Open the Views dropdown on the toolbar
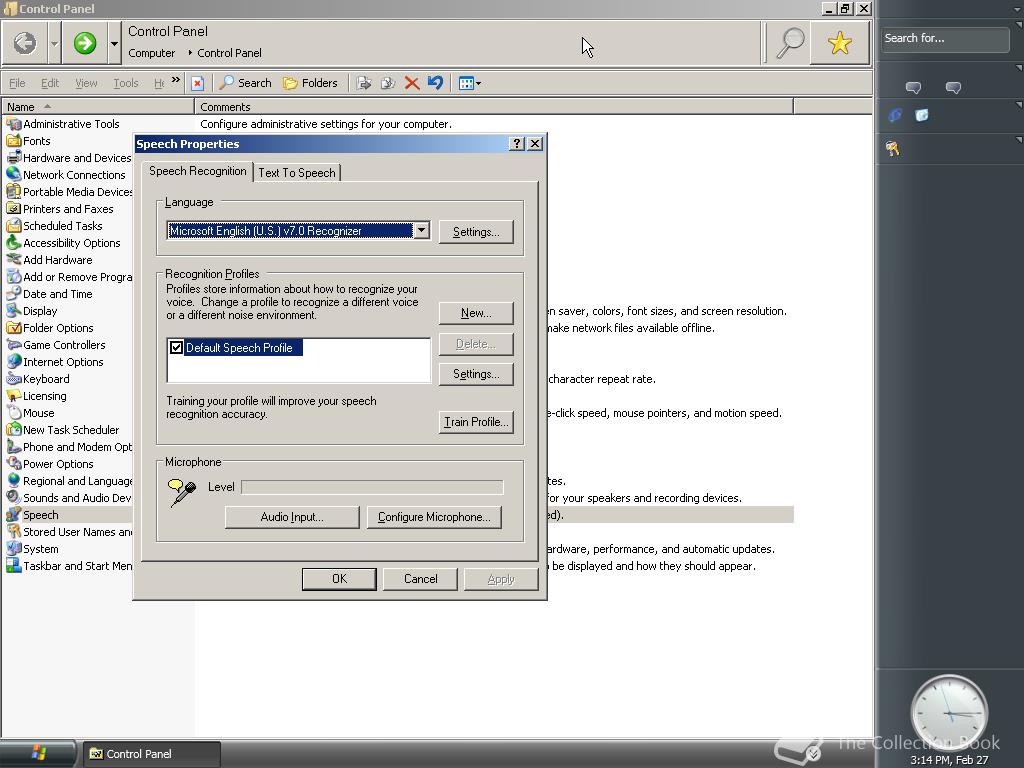 pyautogui.click(x=469, y=83)
